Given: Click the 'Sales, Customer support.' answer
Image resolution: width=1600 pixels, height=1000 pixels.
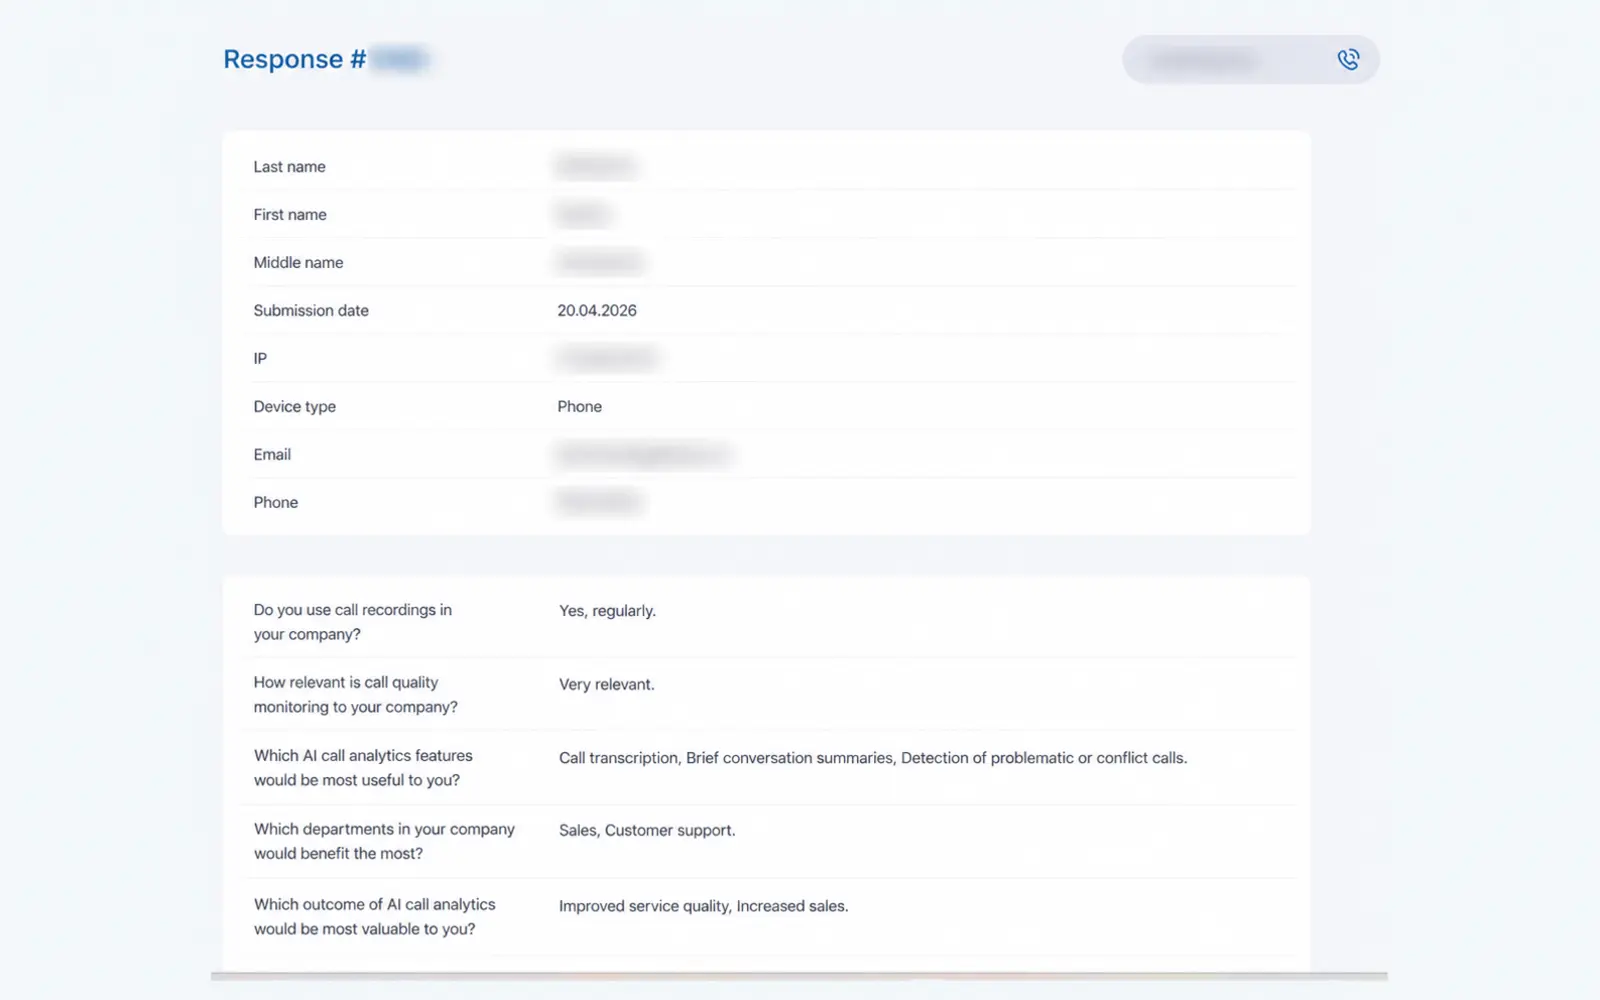Looking at the screenshot, I should point(647,831).
